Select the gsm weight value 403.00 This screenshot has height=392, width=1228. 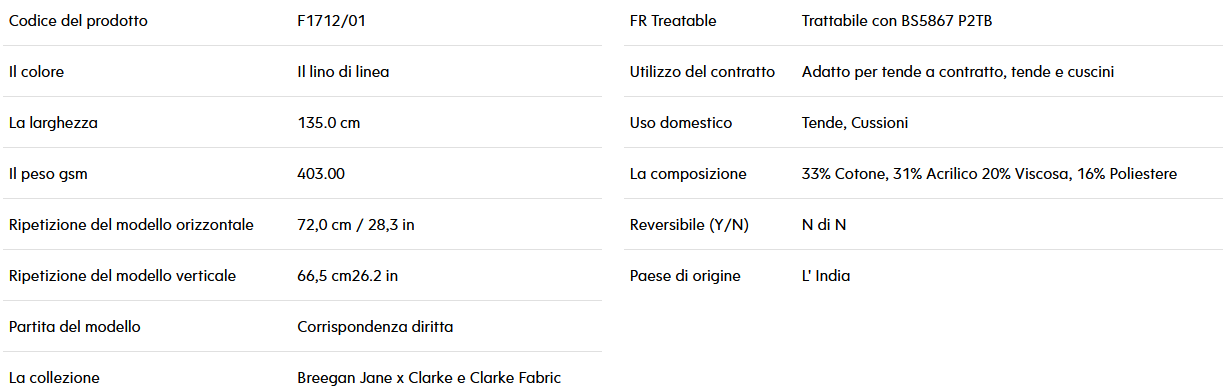tap(321, 174)
